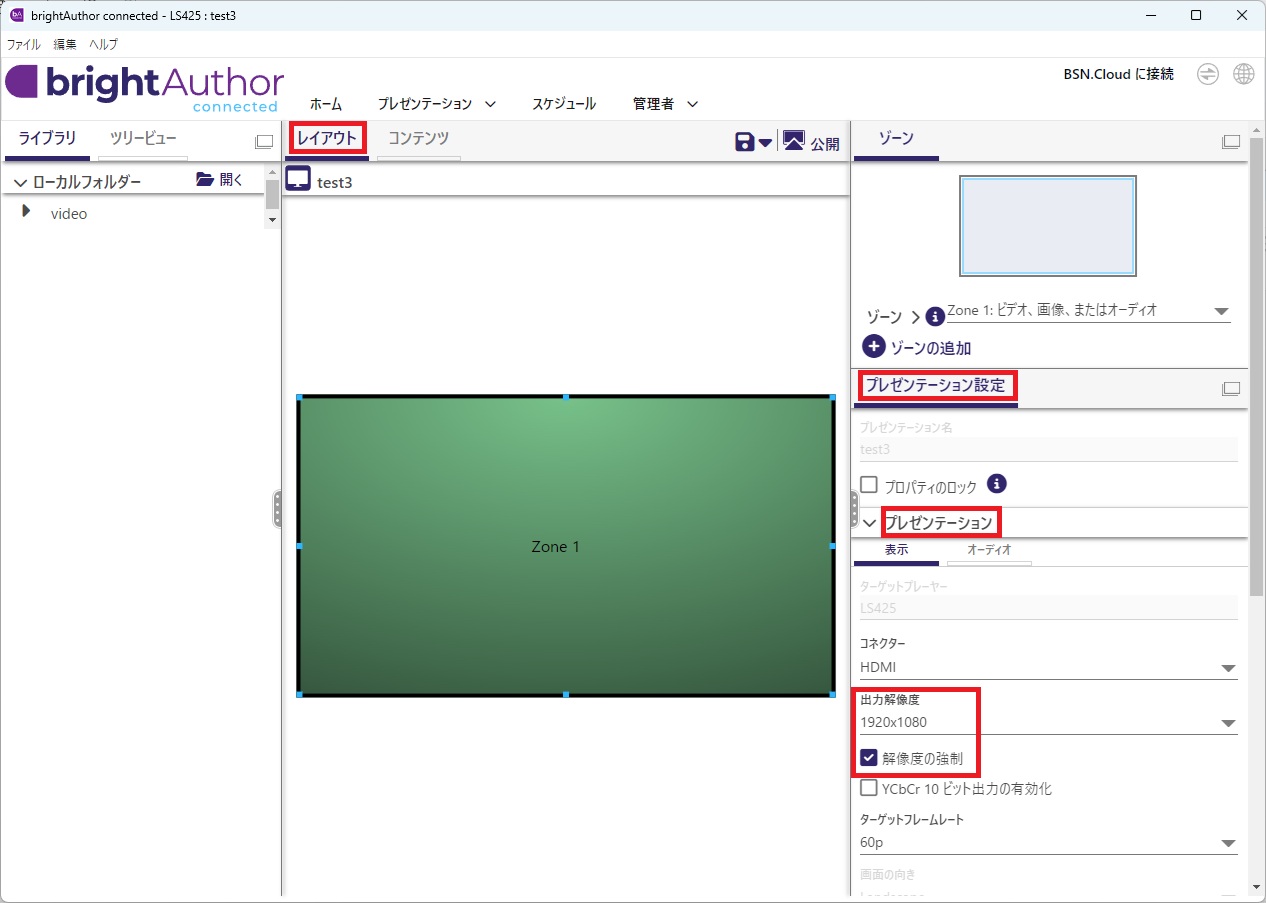
Task: Enable YCbCr 10-bit output checkbox
Action: 869,788
